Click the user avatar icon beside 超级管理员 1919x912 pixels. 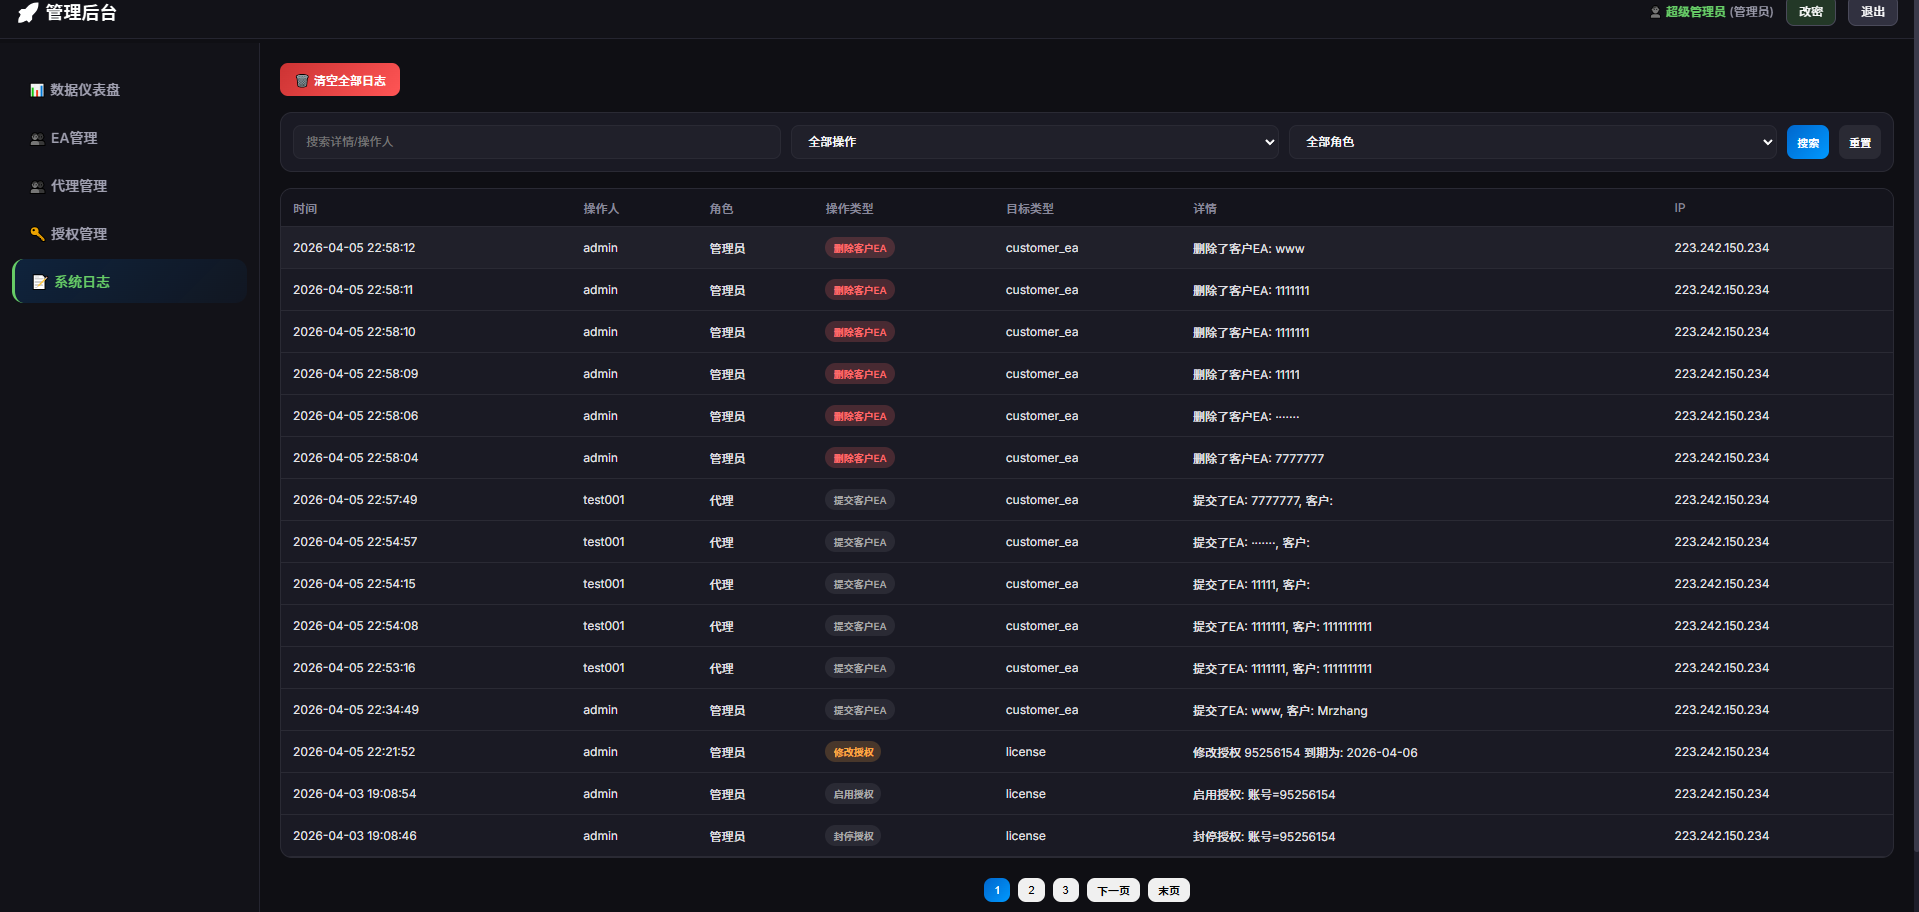[1655, 12]
